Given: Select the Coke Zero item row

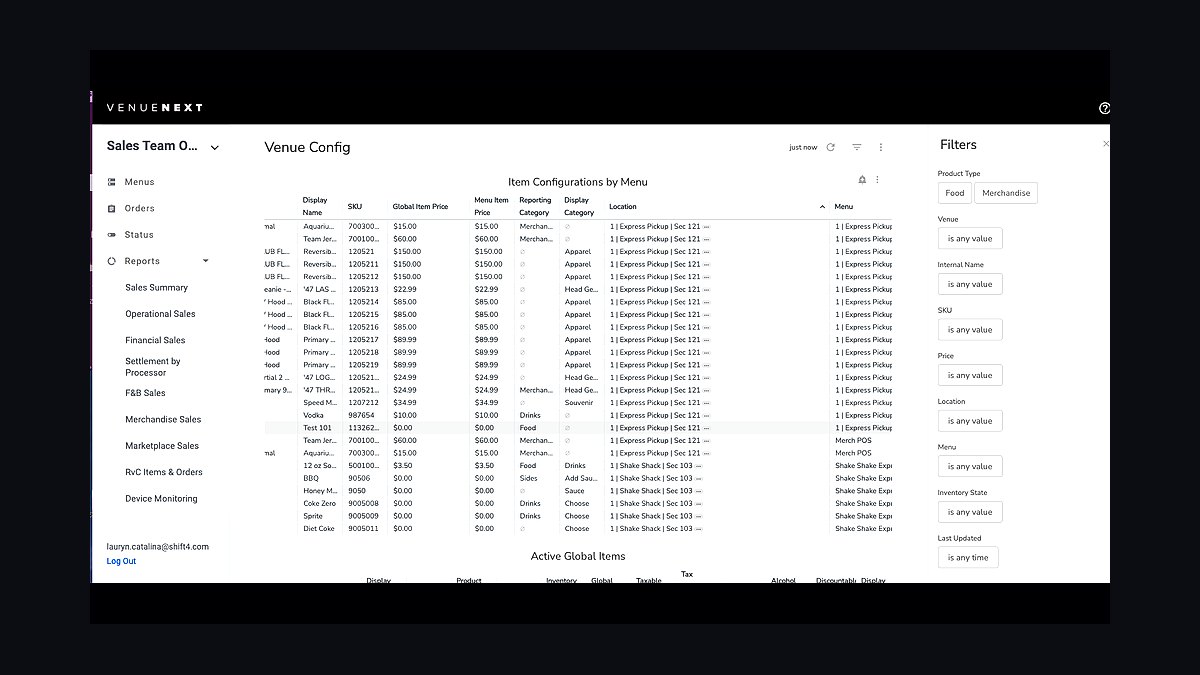Looking at the screenshot, I should [x=578, y=503].
